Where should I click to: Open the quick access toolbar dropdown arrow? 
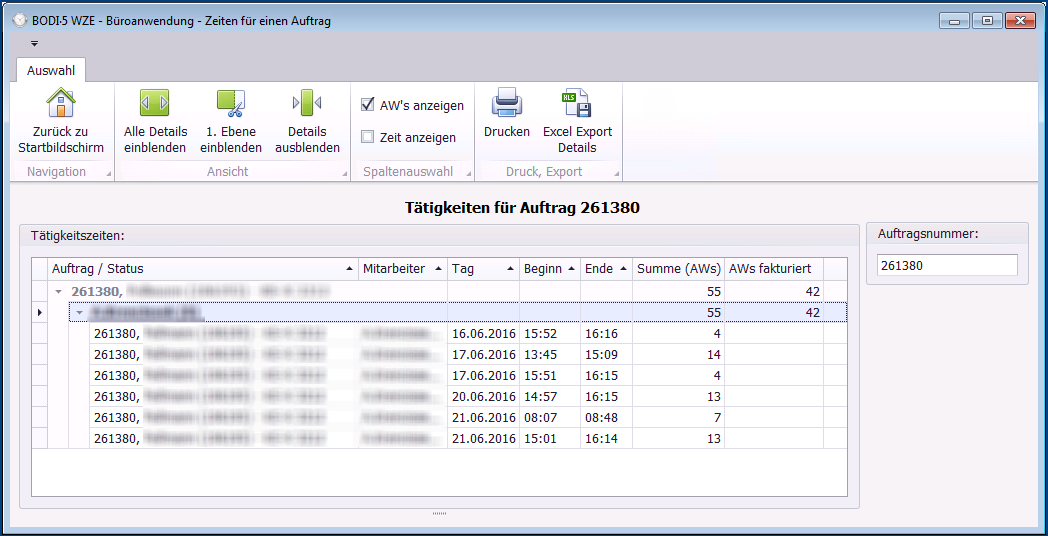[34, 44]
